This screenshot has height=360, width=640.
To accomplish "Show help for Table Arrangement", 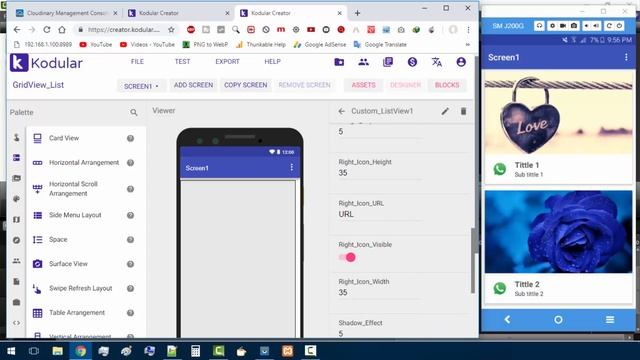I will [x=130, y=313].
